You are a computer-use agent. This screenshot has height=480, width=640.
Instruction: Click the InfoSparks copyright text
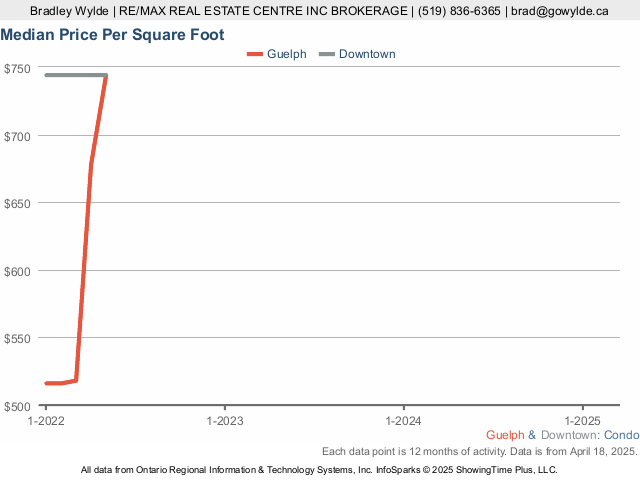[x=467, y=470]
